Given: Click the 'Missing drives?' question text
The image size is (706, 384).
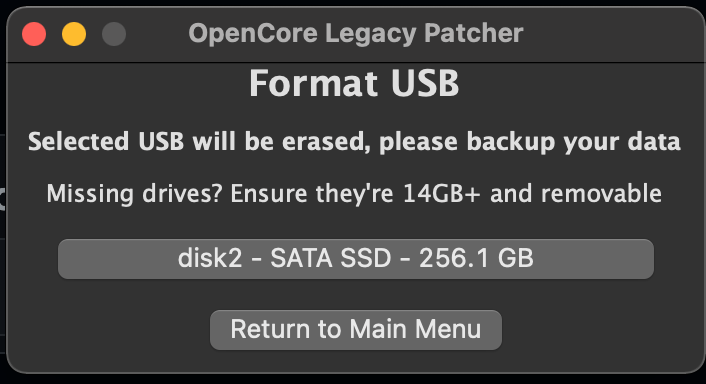Looking at the screenshot, I should (x=135, y=194).
